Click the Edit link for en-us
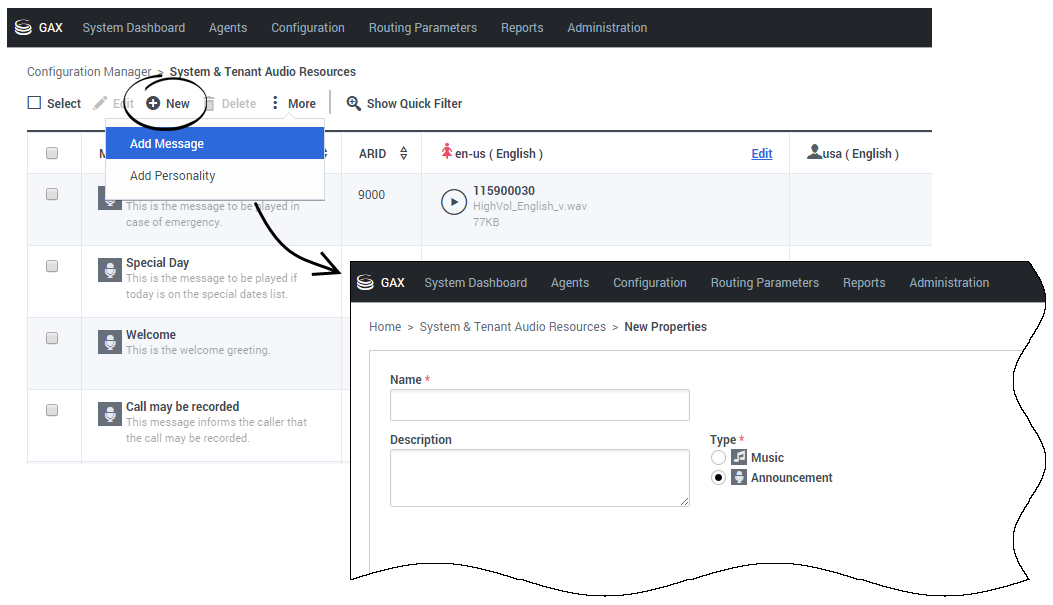This screenshot has width=1053, height=605. (762, 154)
